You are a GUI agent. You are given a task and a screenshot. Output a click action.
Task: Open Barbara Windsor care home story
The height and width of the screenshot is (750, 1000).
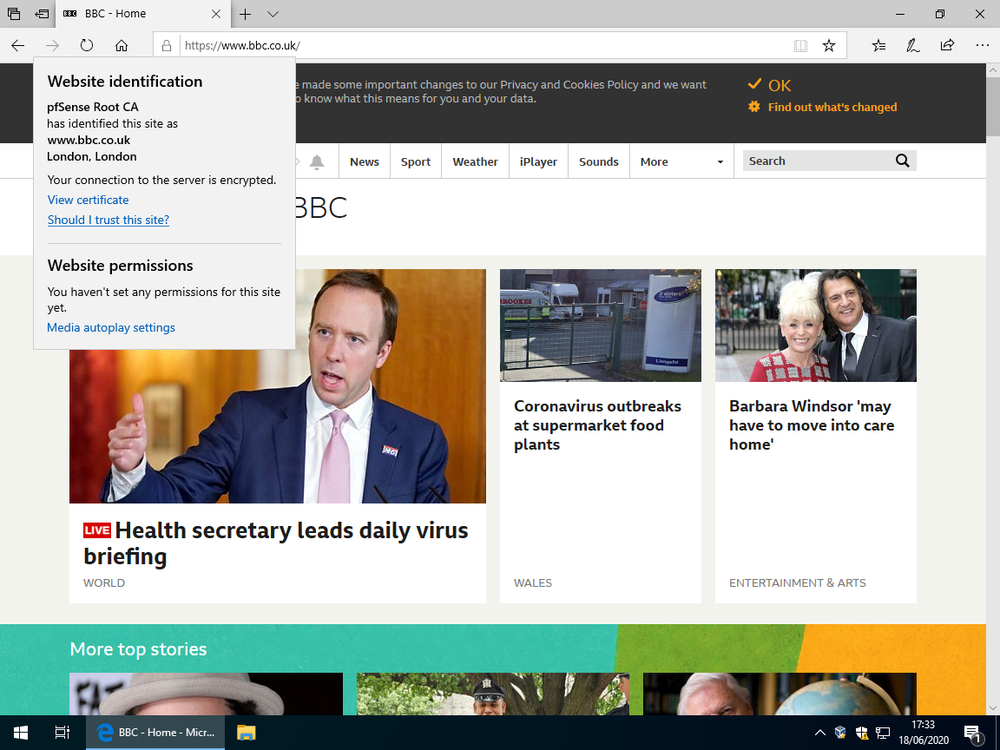click(812, 425)
